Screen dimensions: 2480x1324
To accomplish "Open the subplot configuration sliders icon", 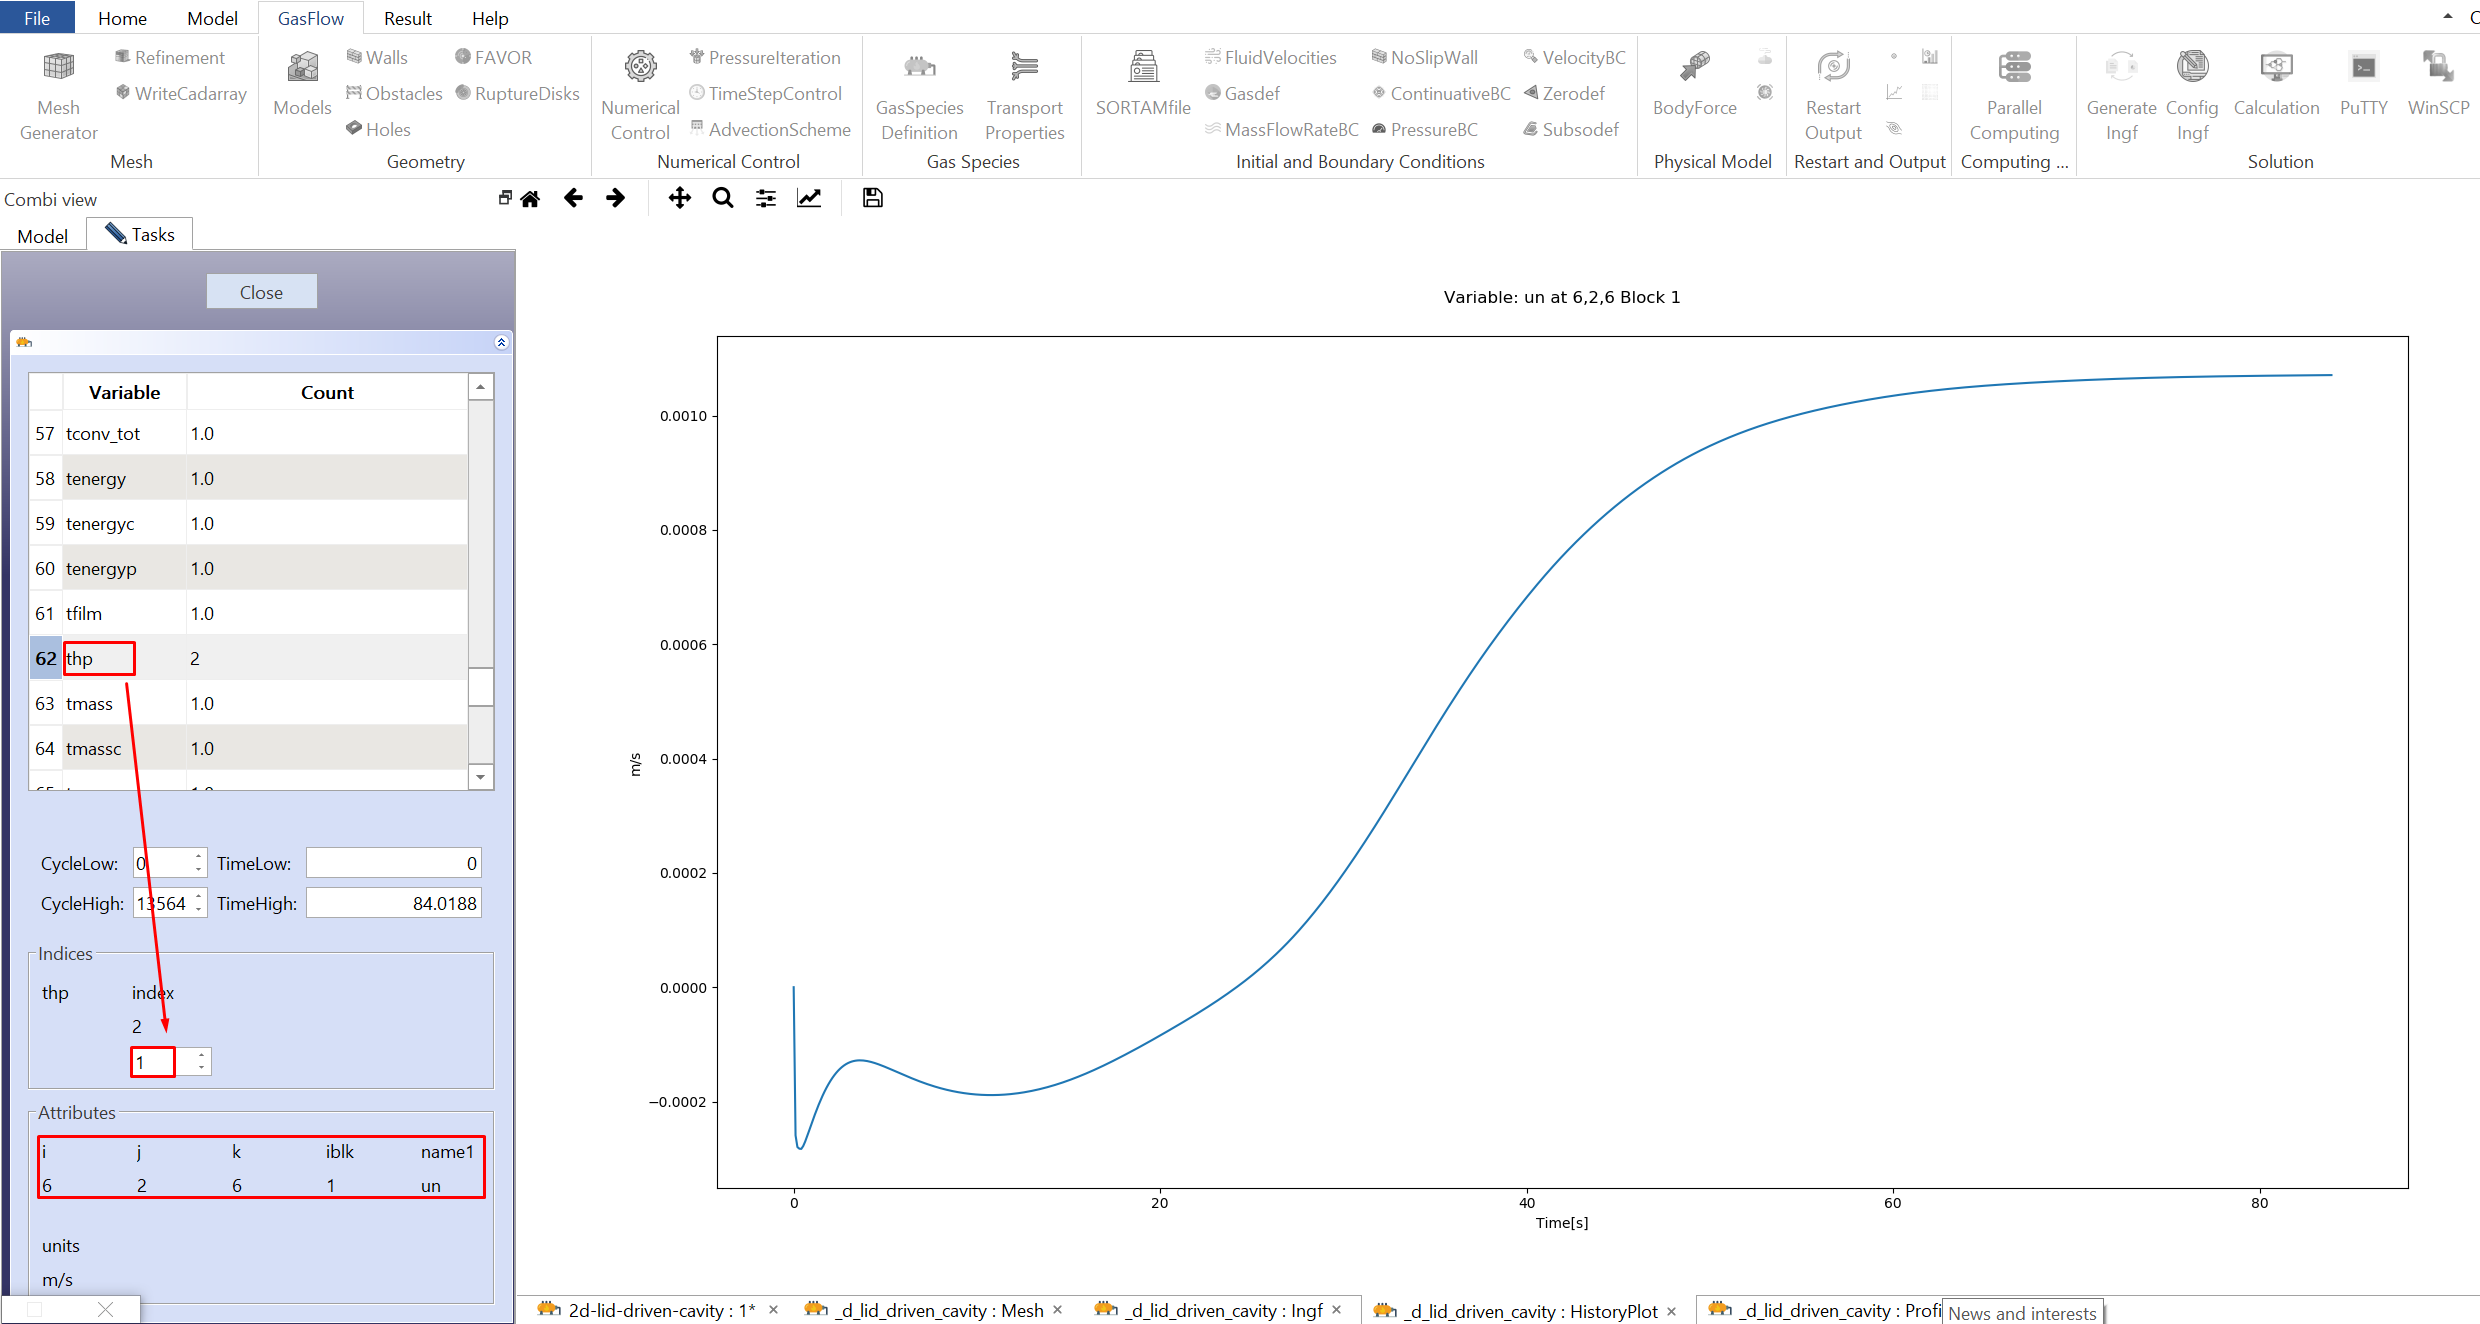I will (766, 199).
